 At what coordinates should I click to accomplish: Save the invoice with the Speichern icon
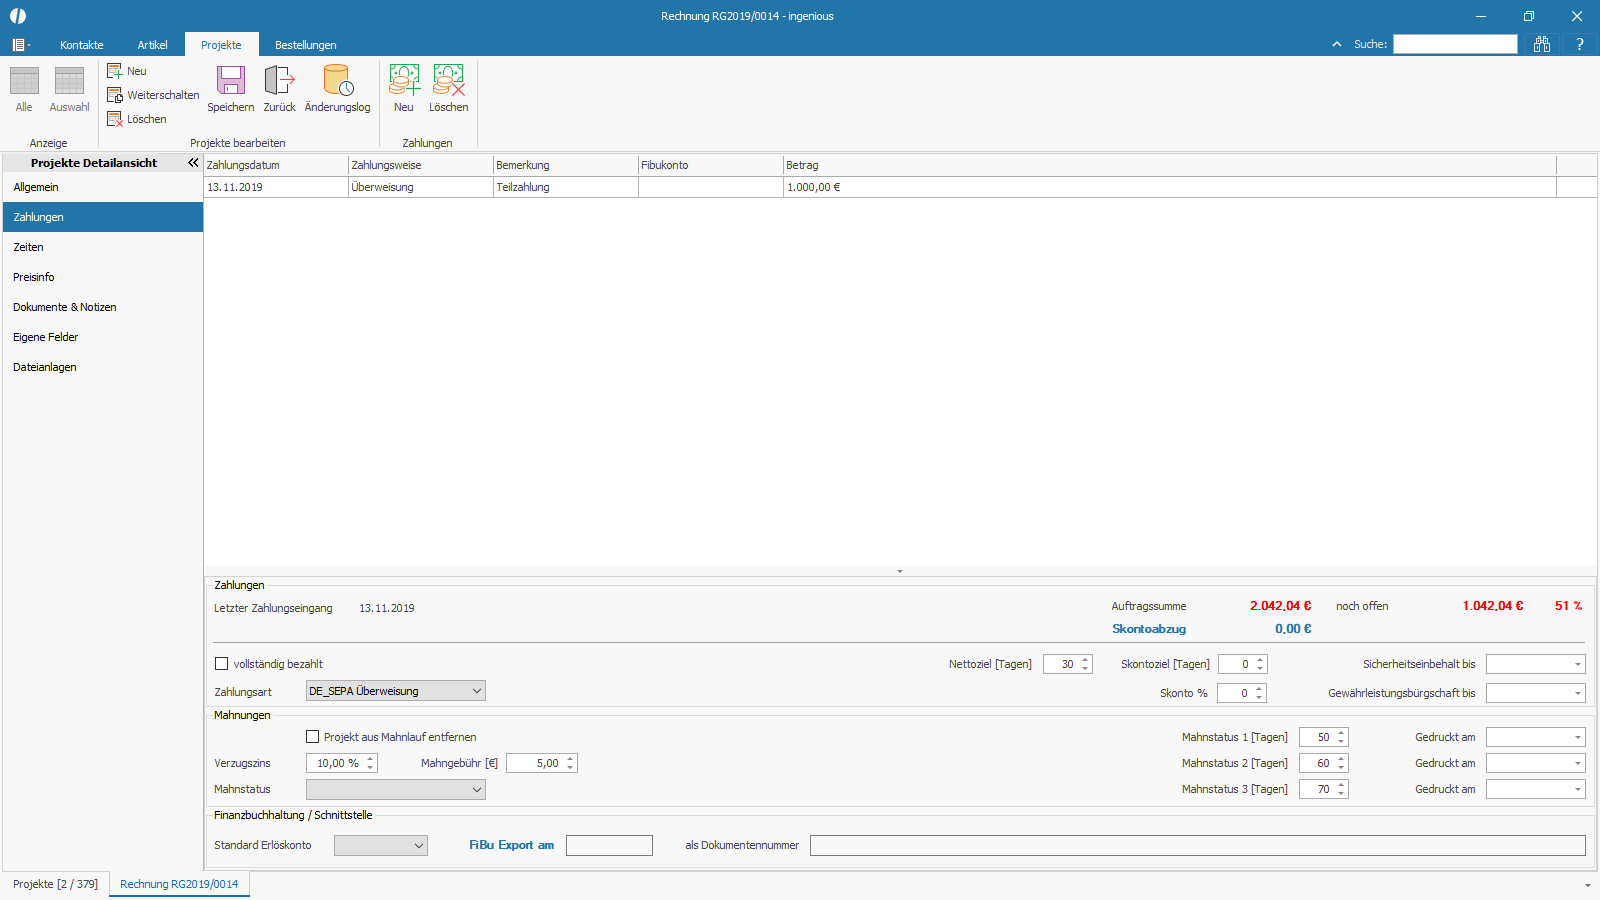pos(230,88)
